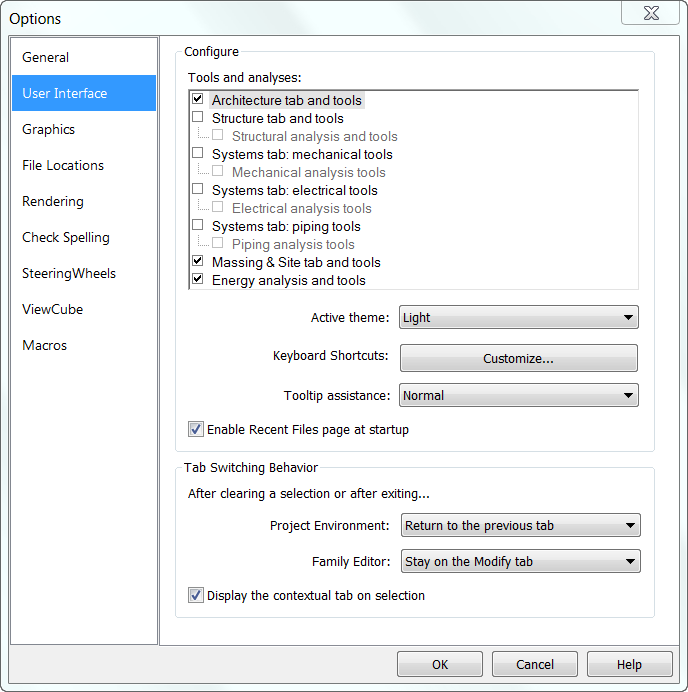The width and height of the screenshot is (688, 692).
Task: Click the Electrical analysis tools label
Action: [302, 208]
